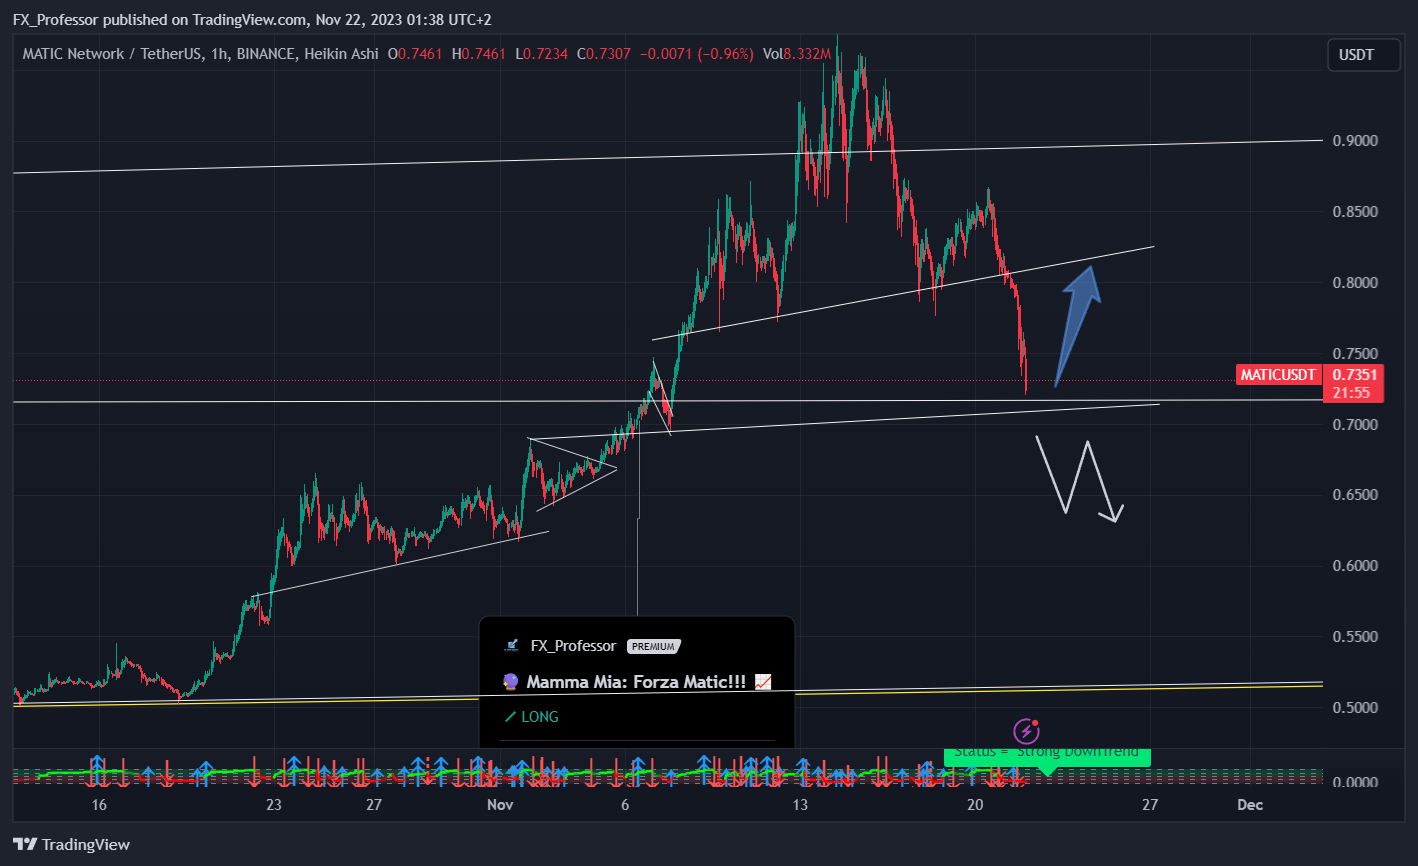Click the 0.8500 price axis label
The height and width of the screenshot is (866, 1418).
tap(1355, 212)
